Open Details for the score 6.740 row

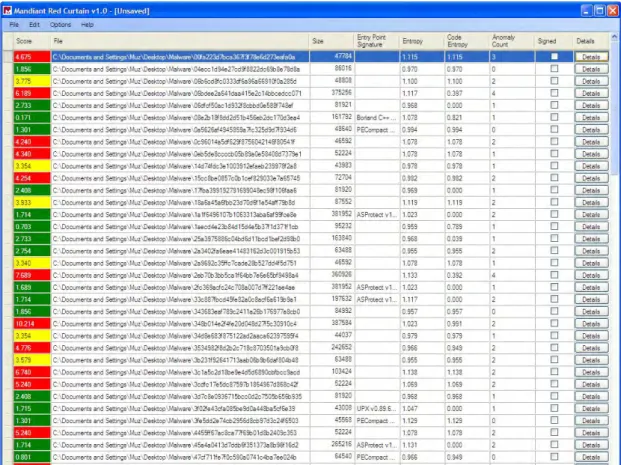tap(591, 372)
